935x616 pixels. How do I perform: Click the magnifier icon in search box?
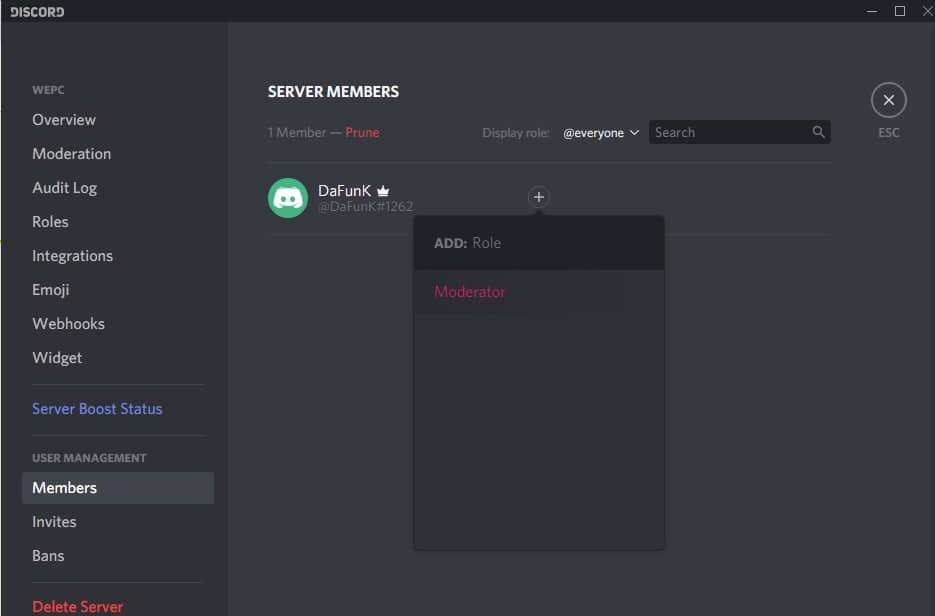(x=818, y=132)
